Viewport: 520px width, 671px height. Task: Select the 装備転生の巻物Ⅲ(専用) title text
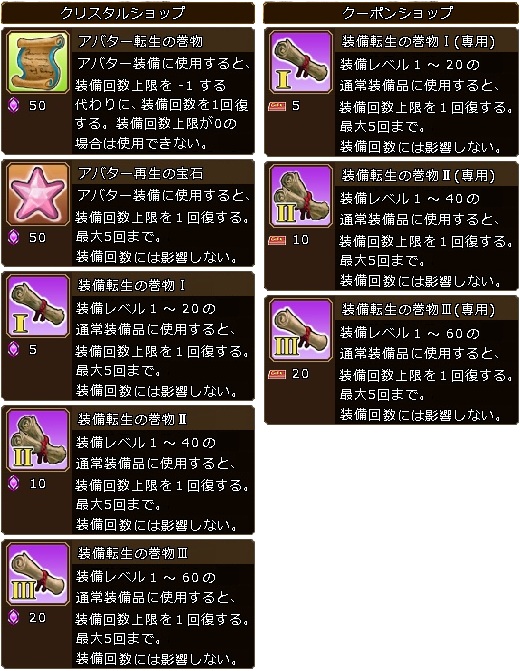point(418,309)
